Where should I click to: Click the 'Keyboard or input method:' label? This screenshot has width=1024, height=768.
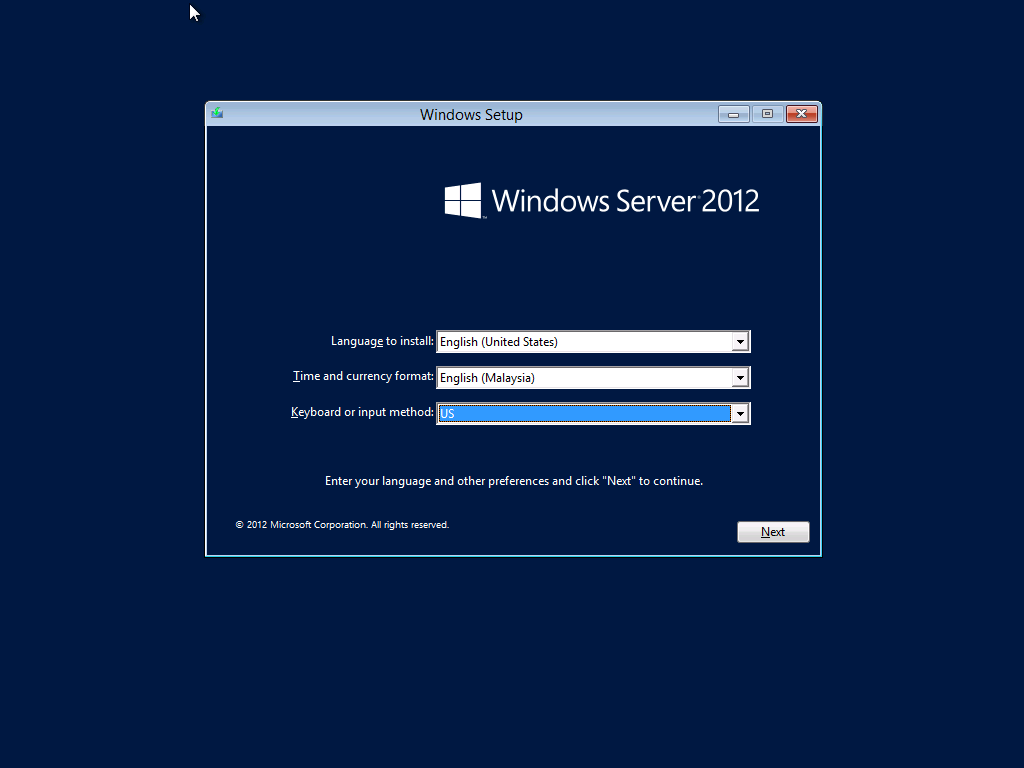point(362,412)
